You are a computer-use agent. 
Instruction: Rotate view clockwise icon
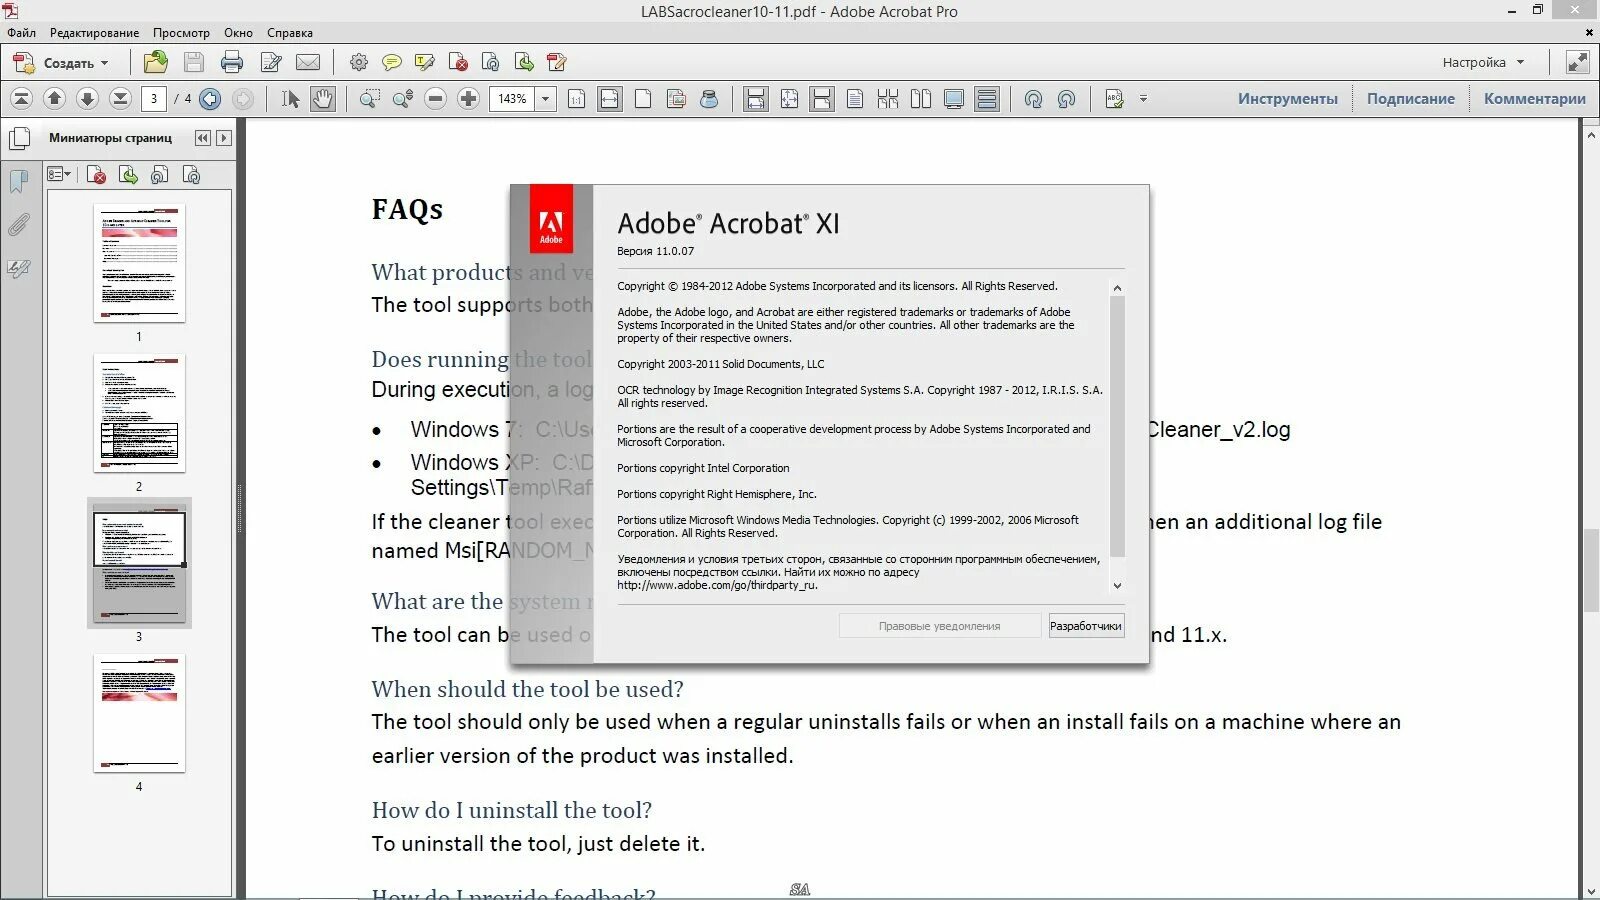point(1033,98)
